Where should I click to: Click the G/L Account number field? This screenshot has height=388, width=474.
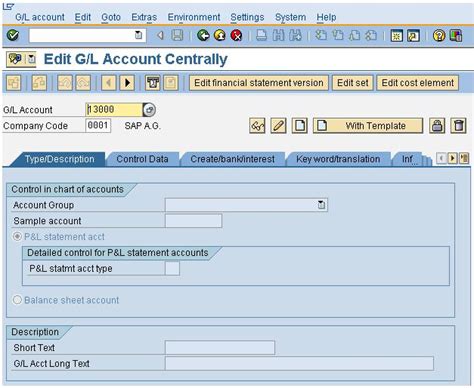(x=114, y=109)
